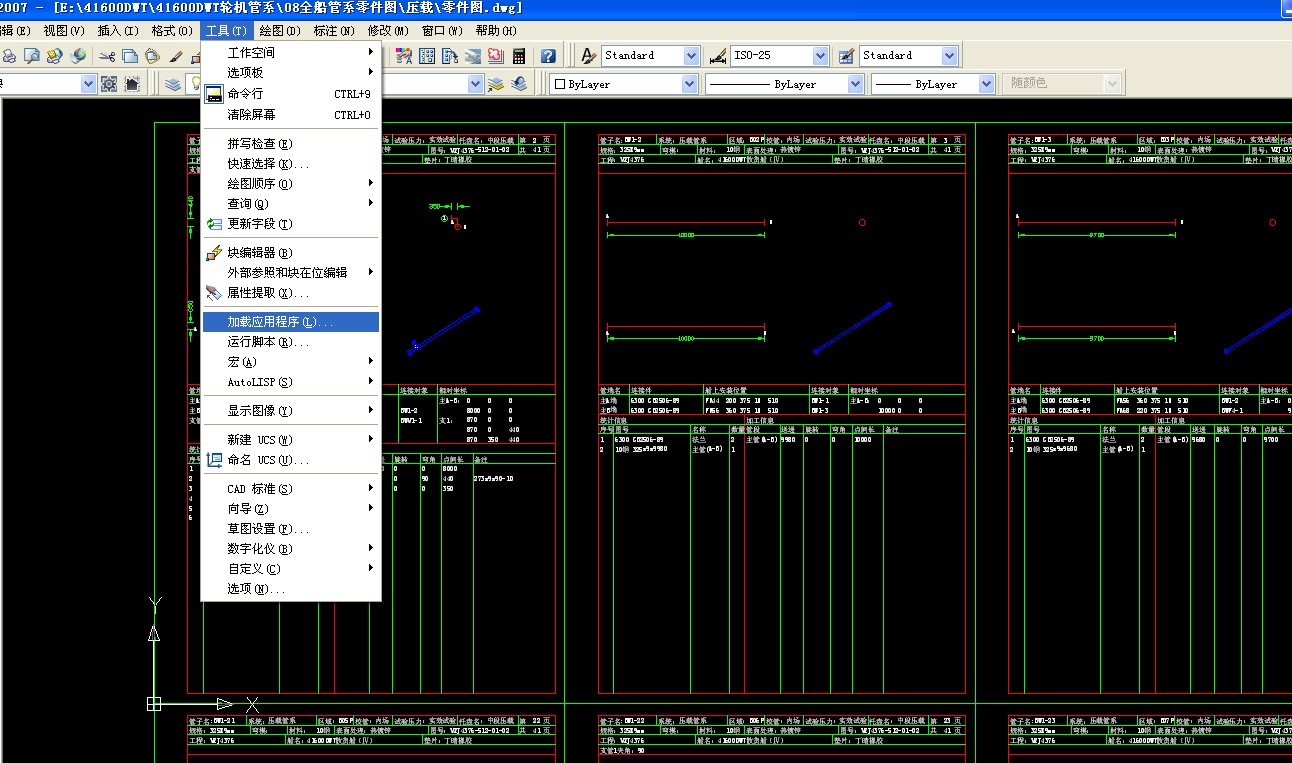
Task: Expand the 外部参照和块在位编辑 submenu
Action: tap(290, 272)
